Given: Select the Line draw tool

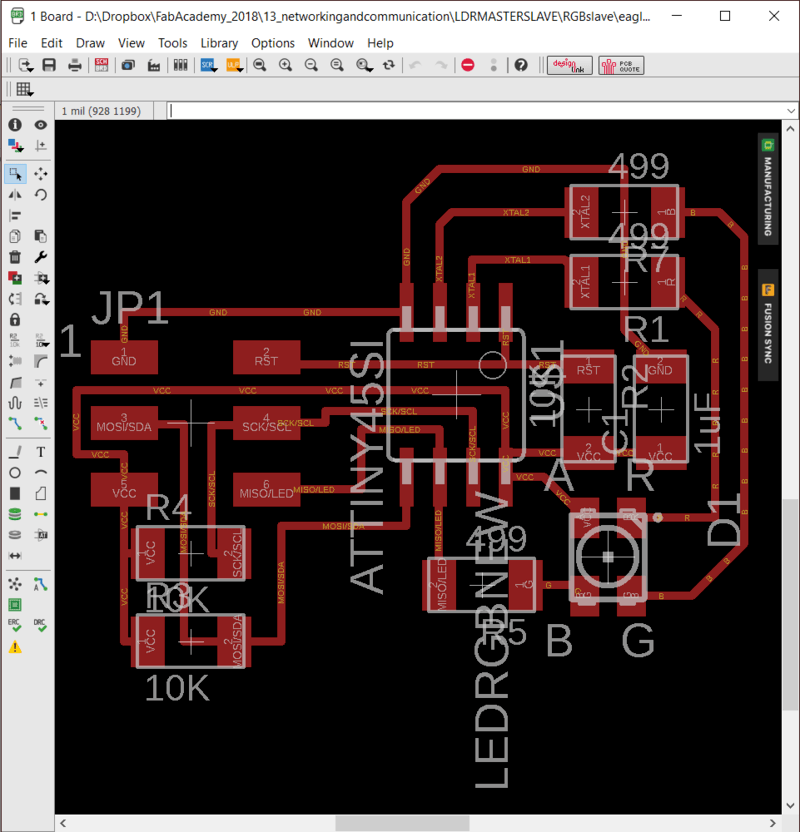Looking at the screenshot, I should (15, 452).
